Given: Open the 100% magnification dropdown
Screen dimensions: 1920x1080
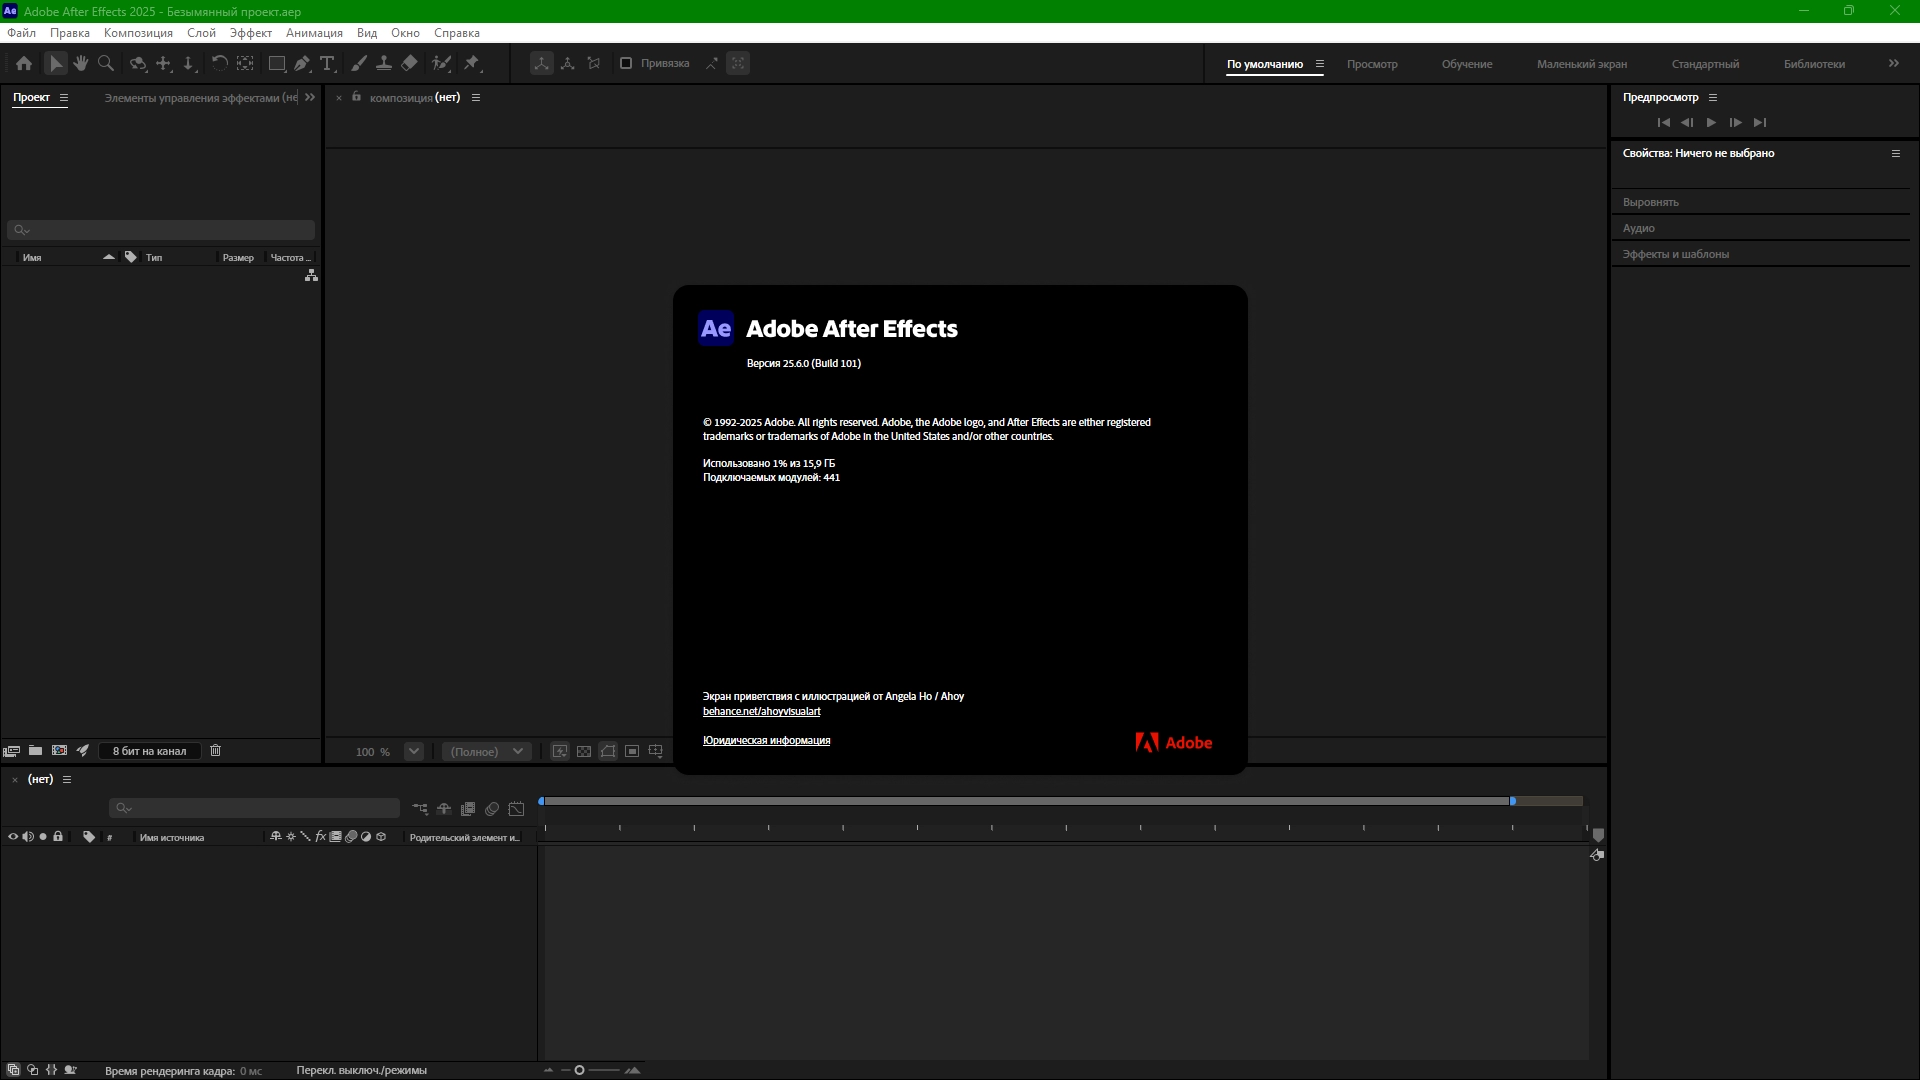Looking at the screenshot, I should tap(414, 751).
